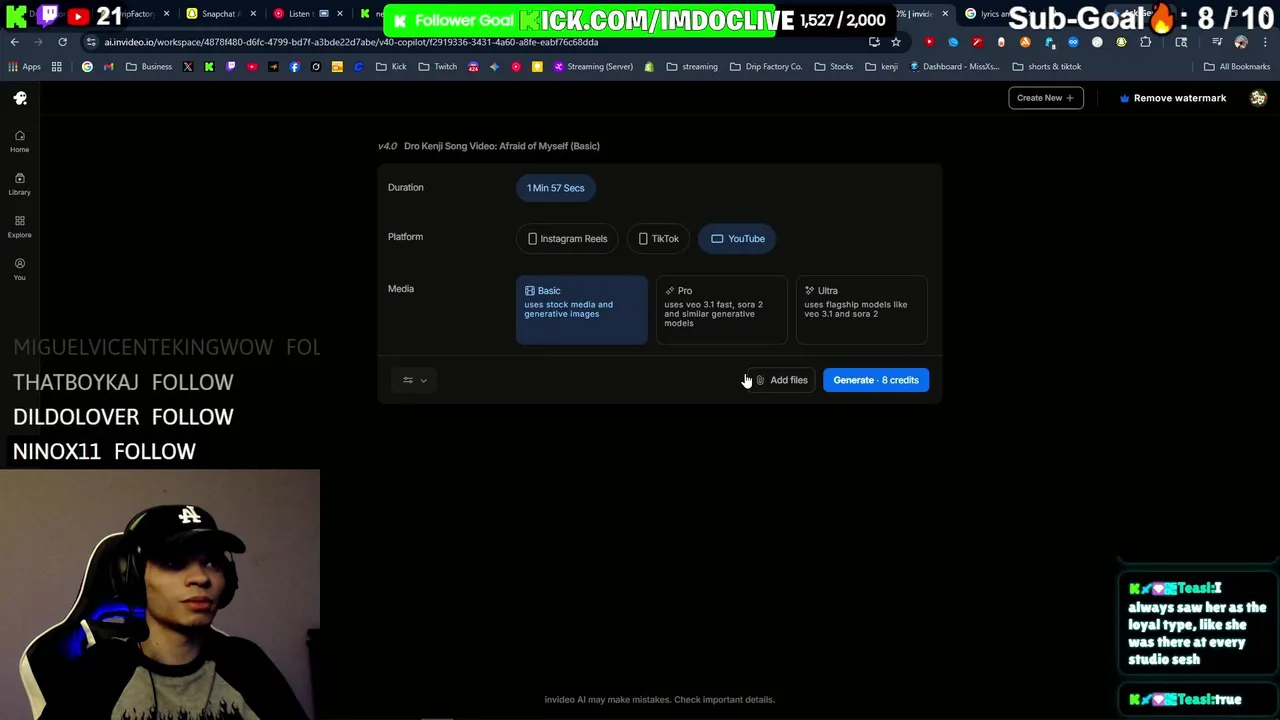1280x720 pixels.
Task: Open Library in the invideo sidebar
Action: coord(19,184)
